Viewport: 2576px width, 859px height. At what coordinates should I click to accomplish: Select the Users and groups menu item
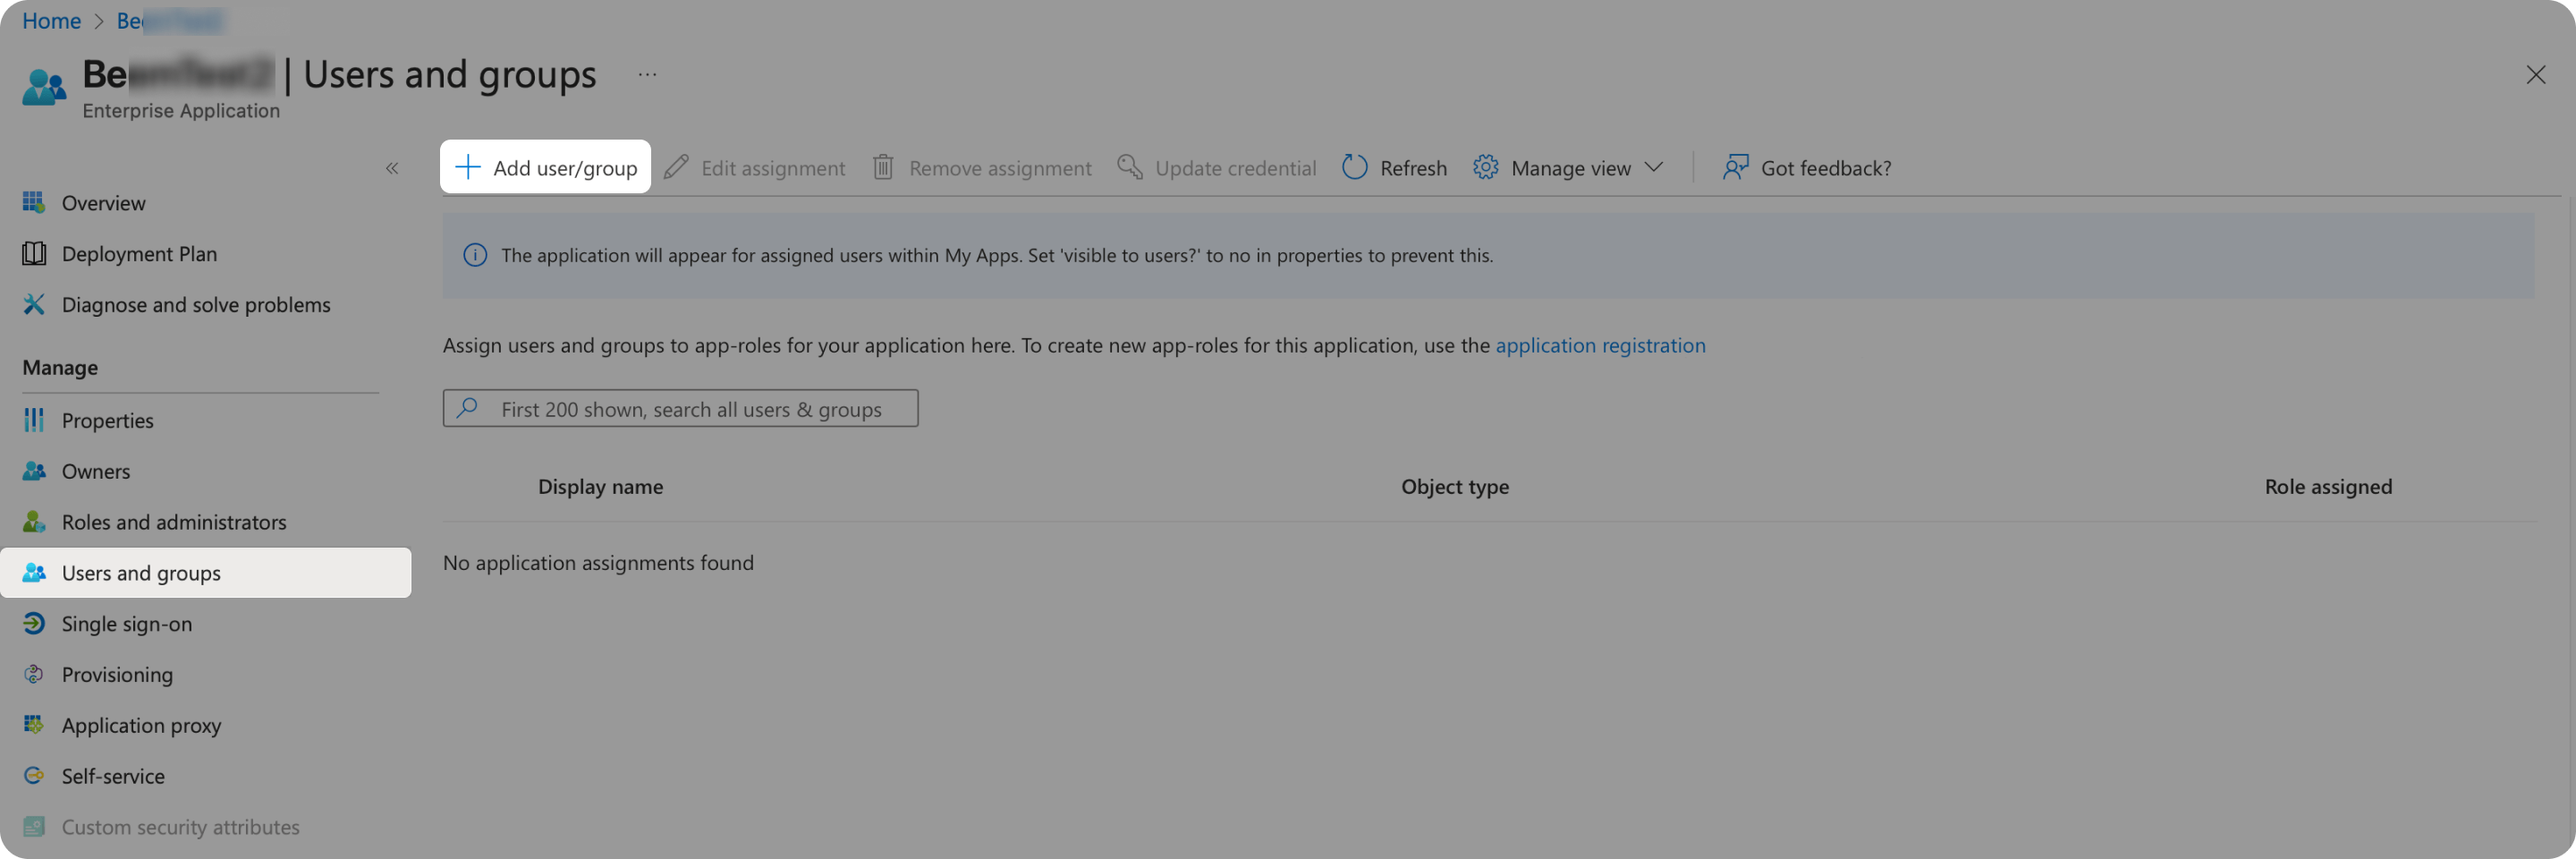pos(206,573)
